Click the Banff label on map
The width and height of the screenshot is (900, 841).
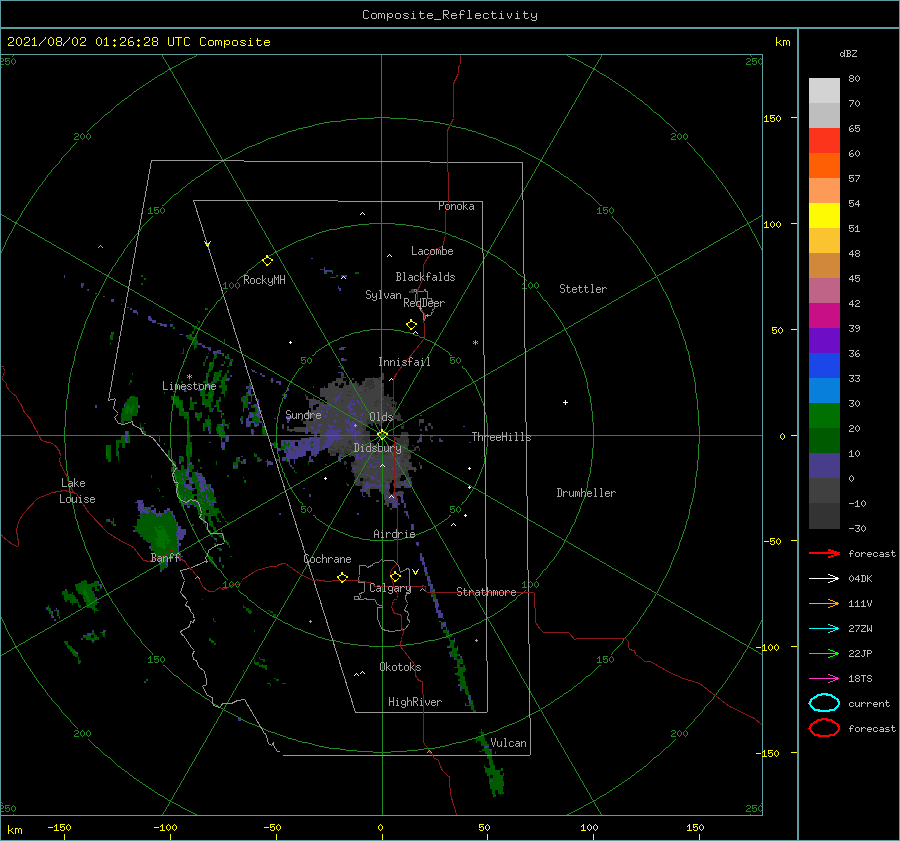[165, 557]
